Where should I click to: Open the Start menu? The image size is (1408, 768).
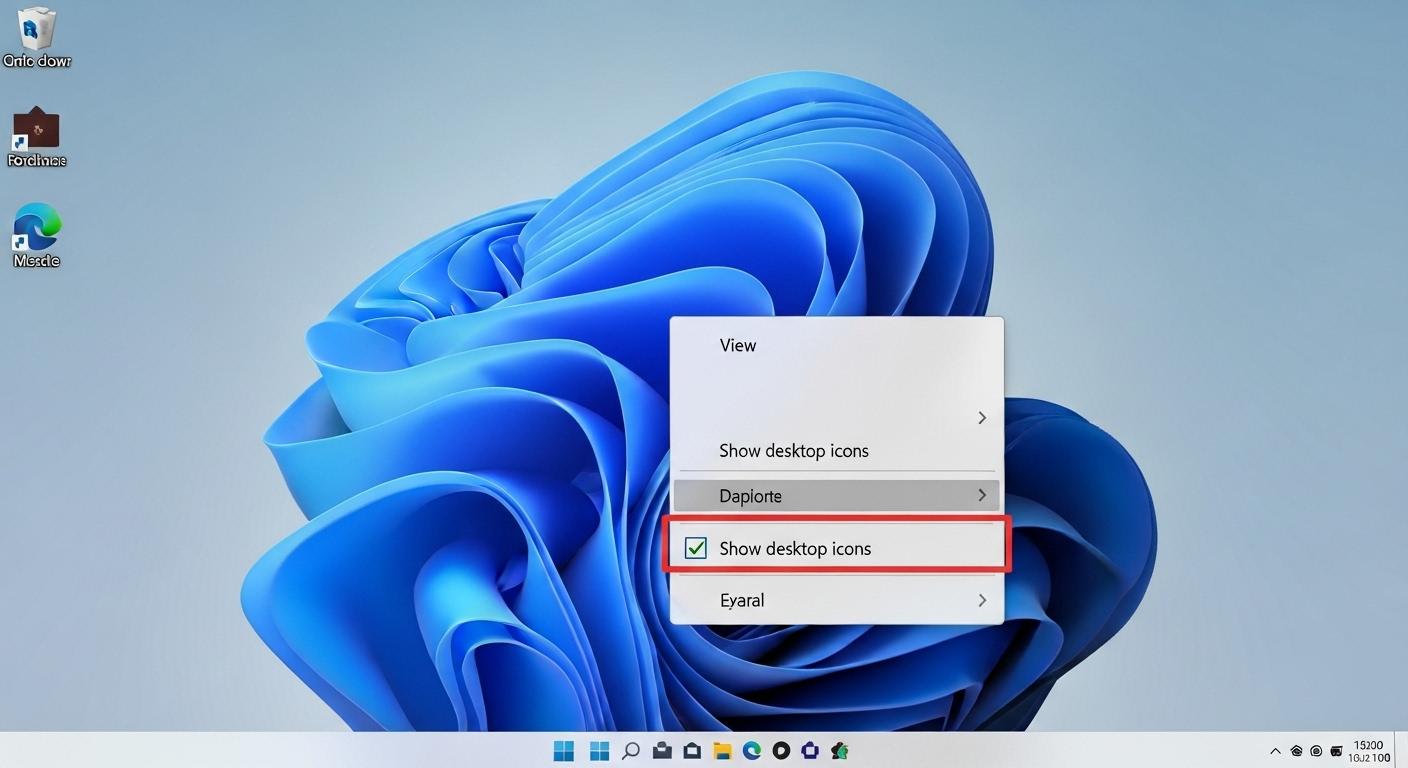coord(564,750)
